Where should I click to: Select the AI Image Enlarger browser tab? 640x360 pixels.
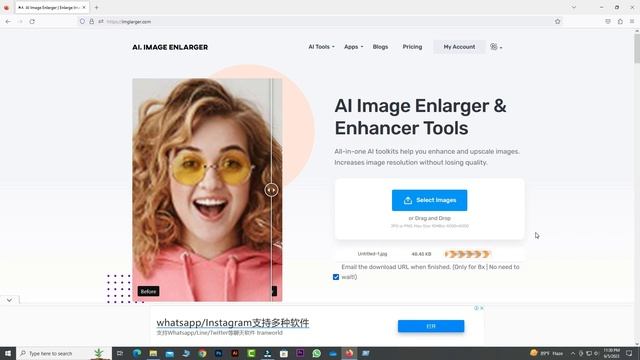pos(52,7)
